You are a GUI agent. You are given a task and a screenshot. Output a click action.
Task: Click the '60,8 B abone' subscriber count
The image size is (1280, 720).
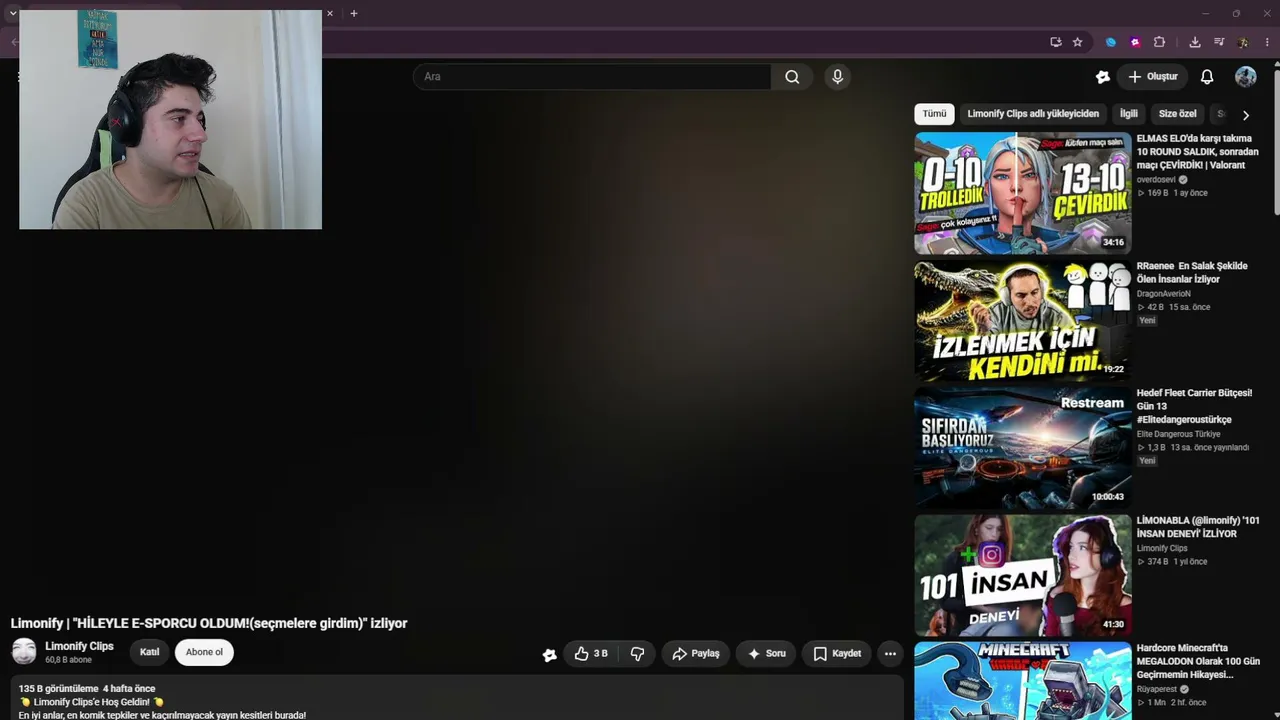coord(68,660)
